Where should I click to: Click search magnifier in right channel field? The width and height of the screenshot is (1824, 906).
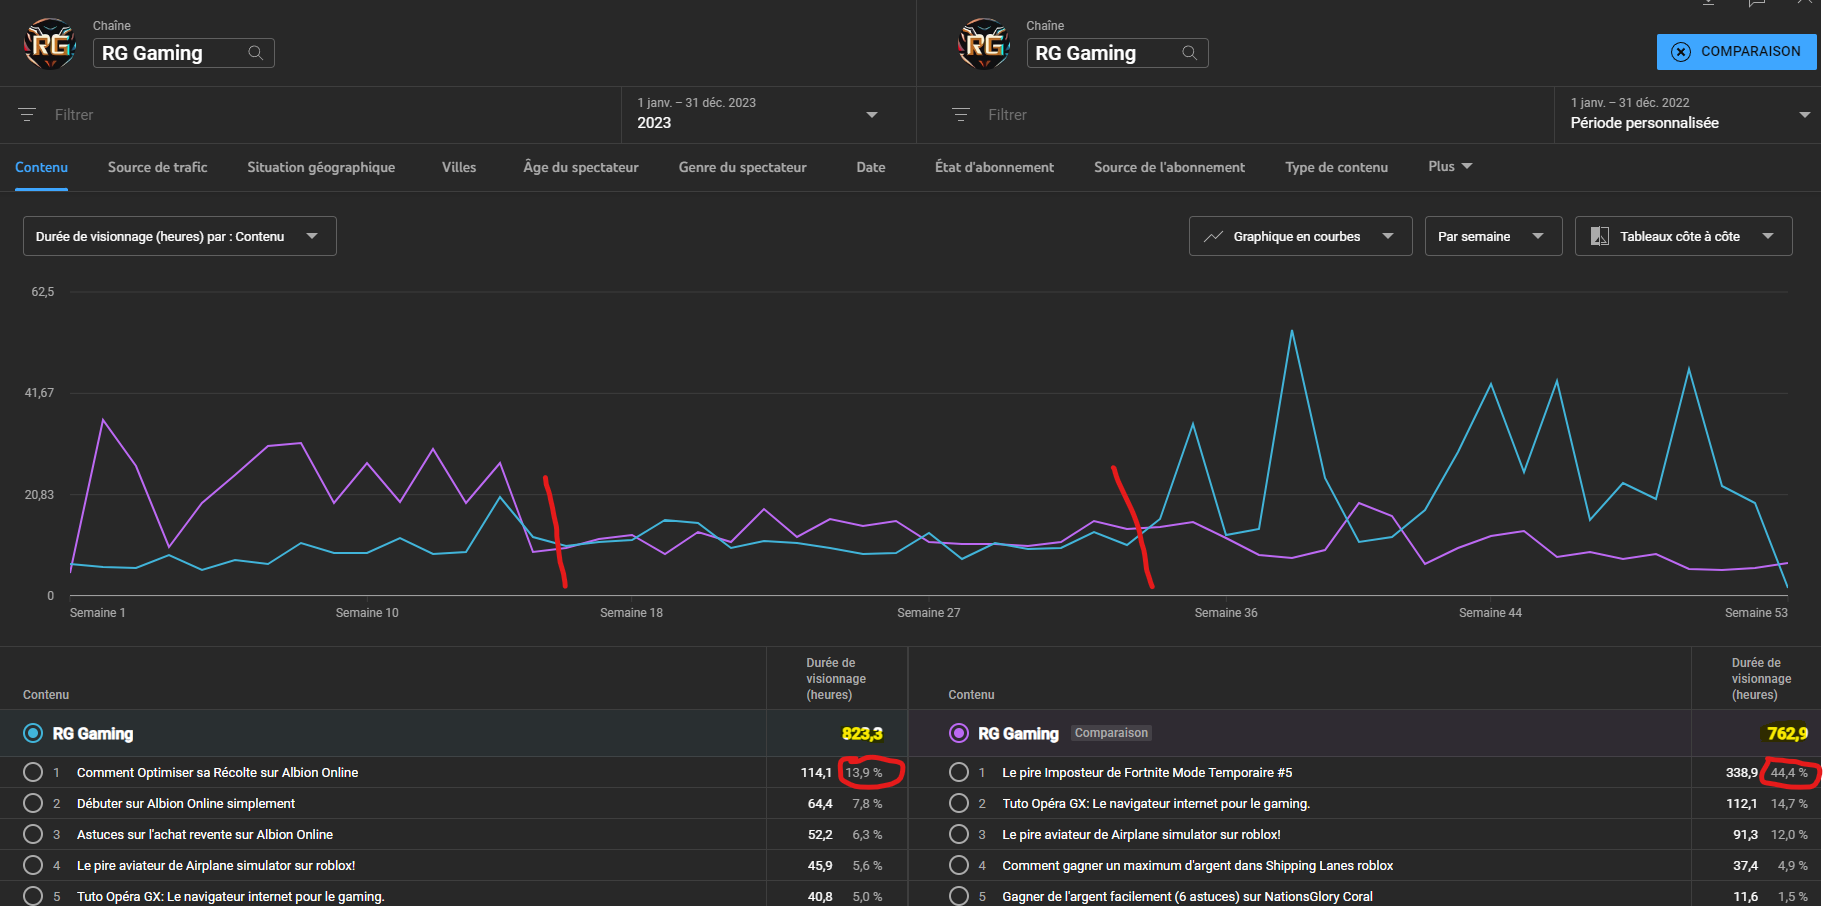1190,53
